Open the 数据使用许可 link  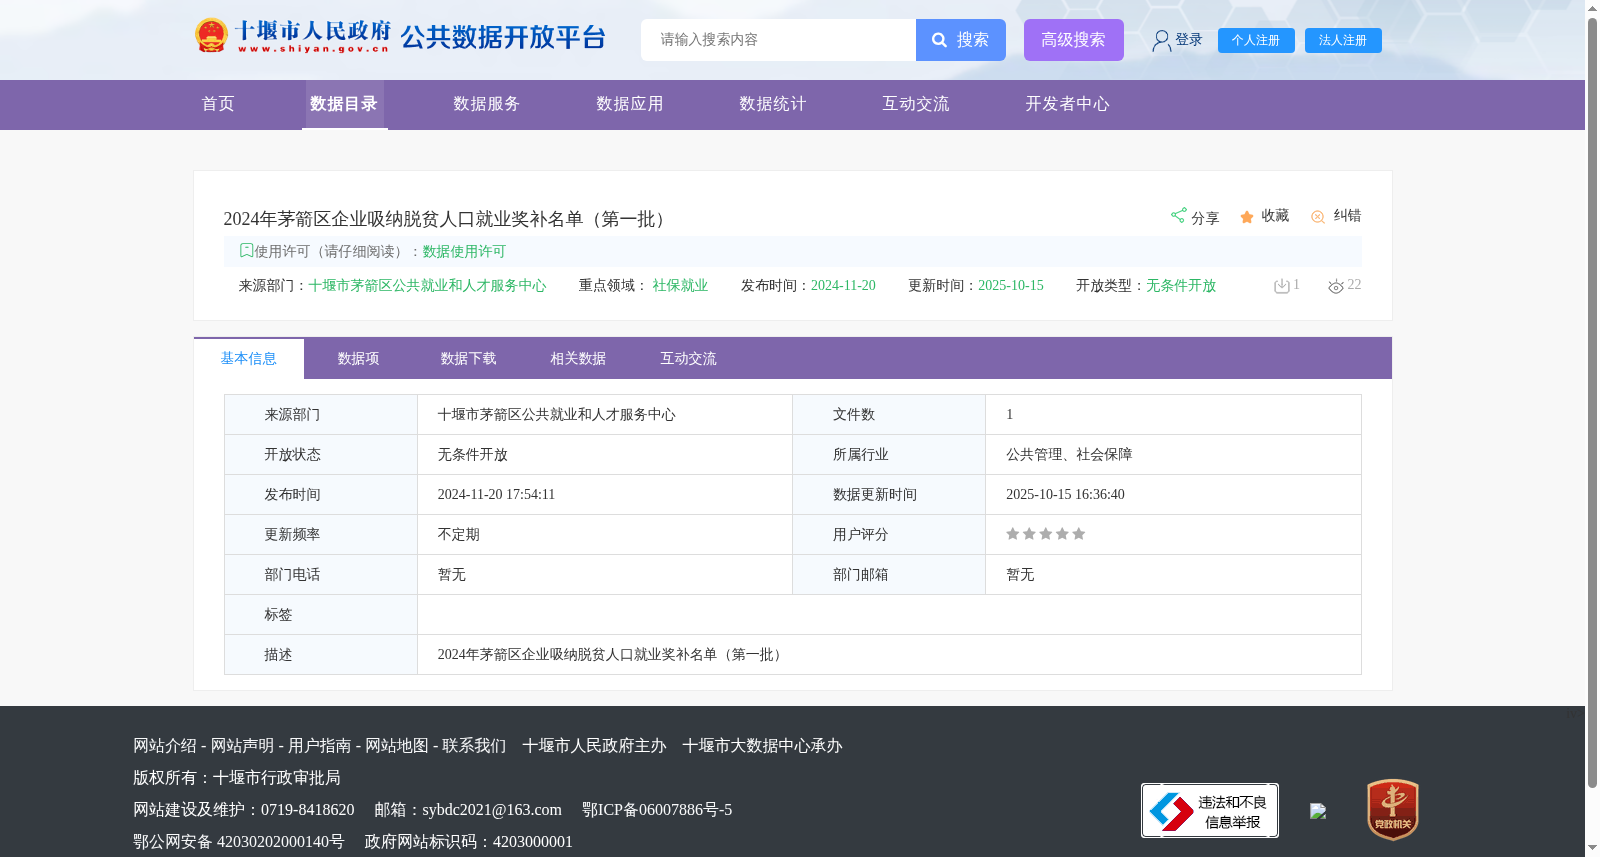click(464, 252)
